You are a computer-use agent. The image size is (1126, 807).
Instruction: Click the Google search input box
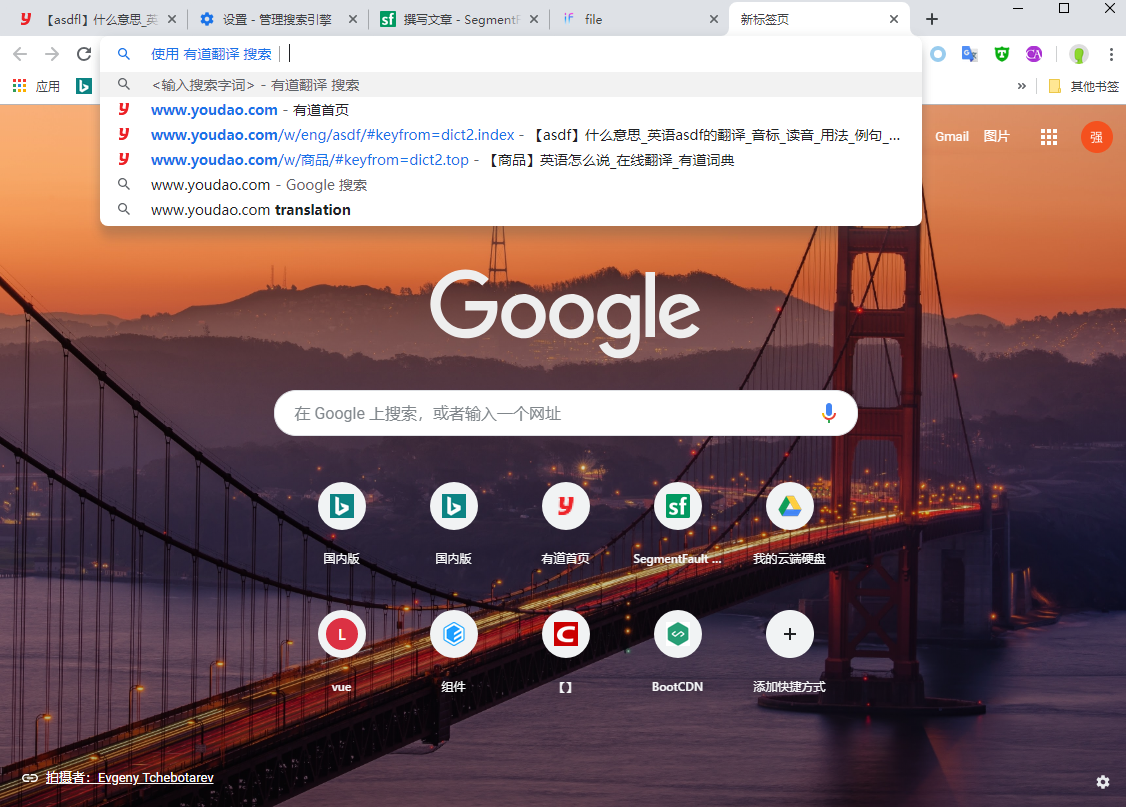(x=550, y=413)
